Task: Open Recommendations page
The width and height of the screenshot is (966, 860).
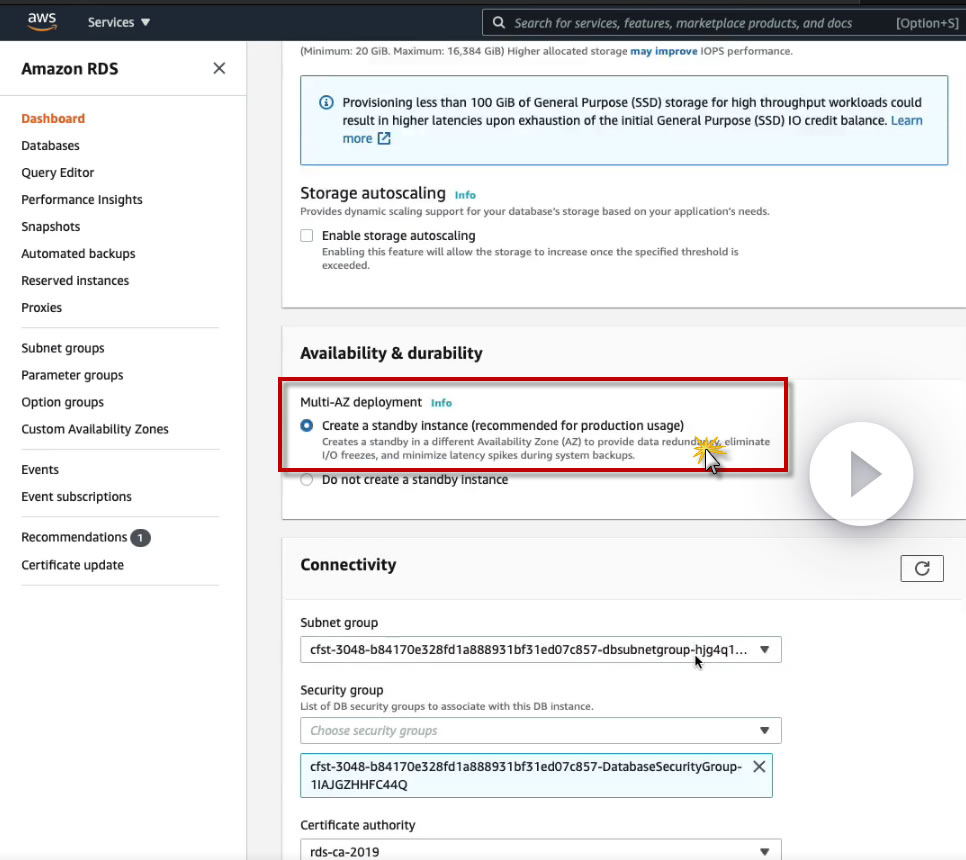Action: click(x=74, y=537)
